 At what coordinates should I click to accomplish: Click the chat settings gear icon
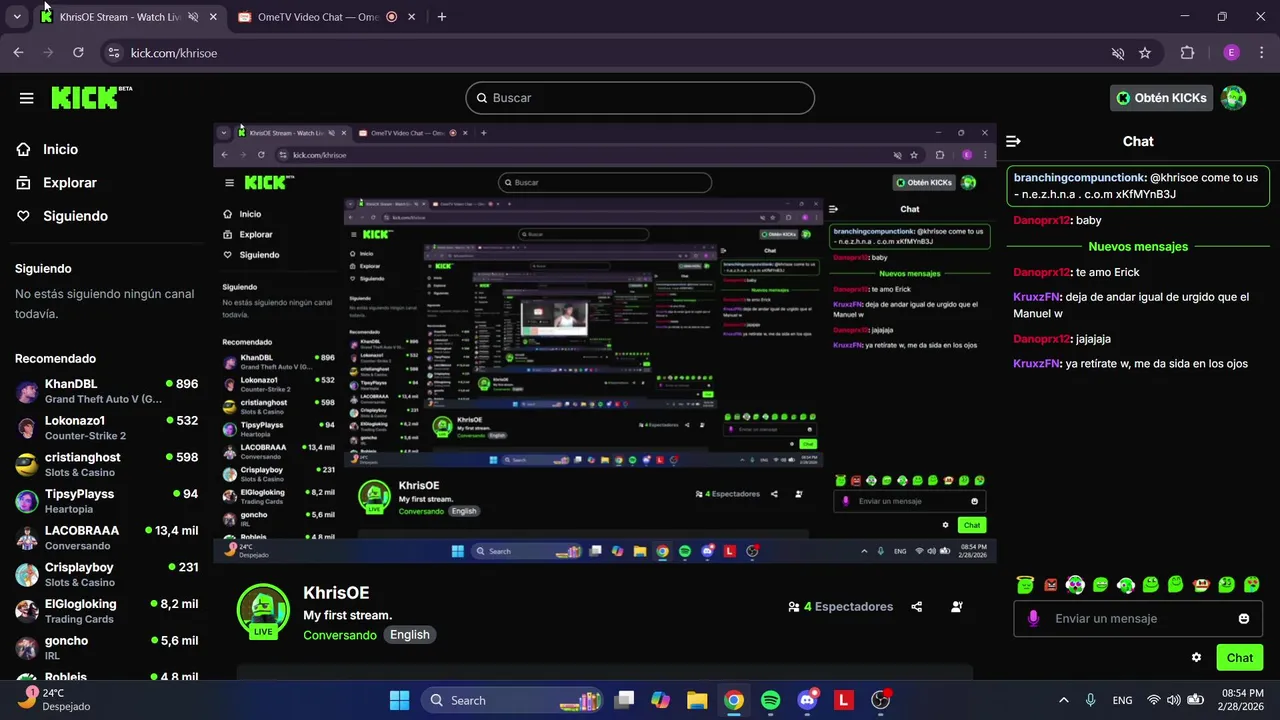coord(1196,658)
